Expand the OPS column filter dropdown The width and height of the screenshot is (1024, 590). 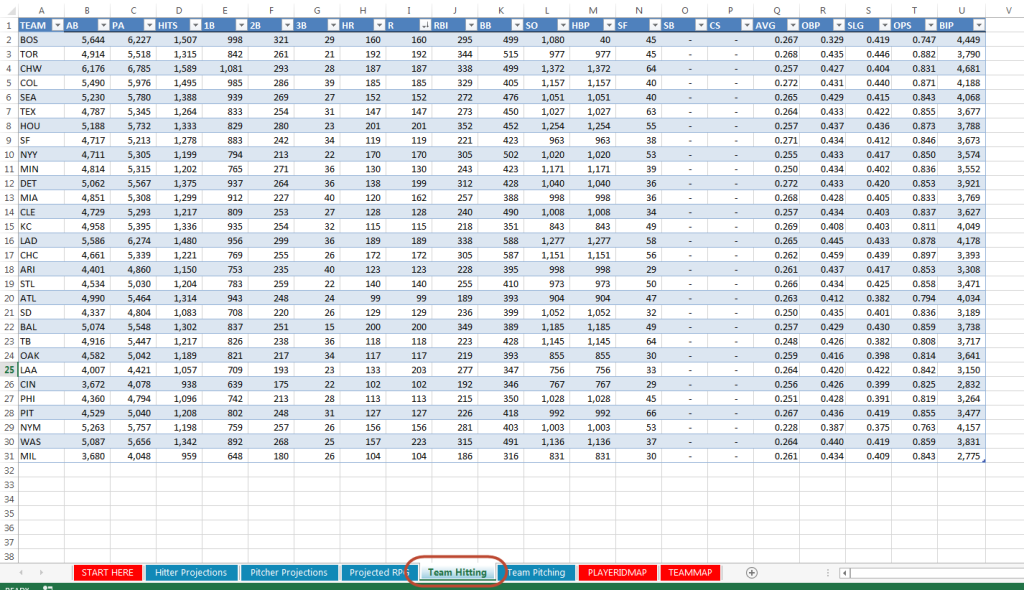pos(927,24)
